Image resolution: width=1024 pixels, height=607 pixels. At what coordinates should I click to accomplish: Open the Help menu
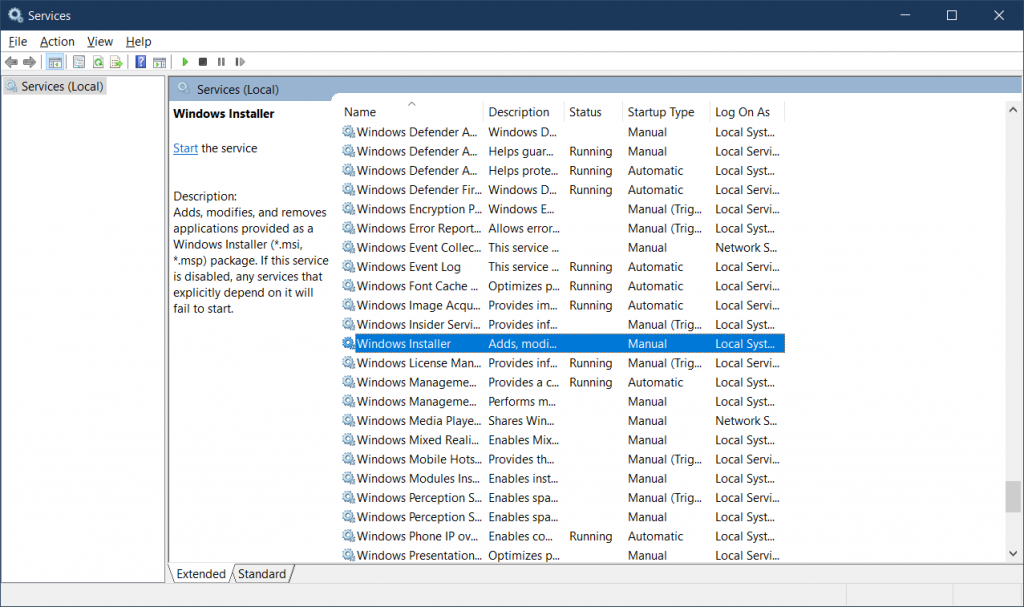138,42
